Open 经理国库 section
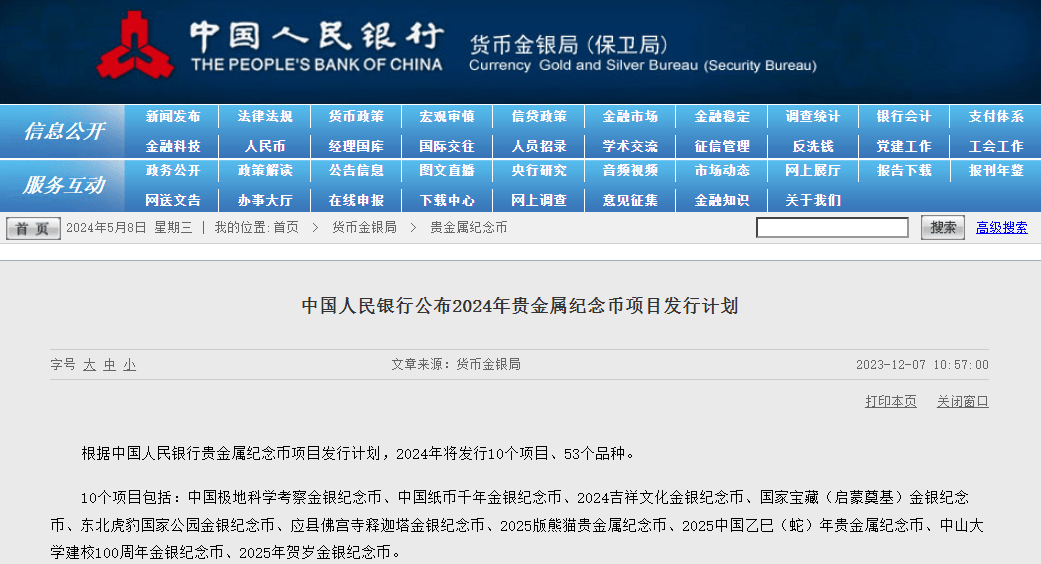The width and height of the screenshot is (1041, 564). click(356, 146)
